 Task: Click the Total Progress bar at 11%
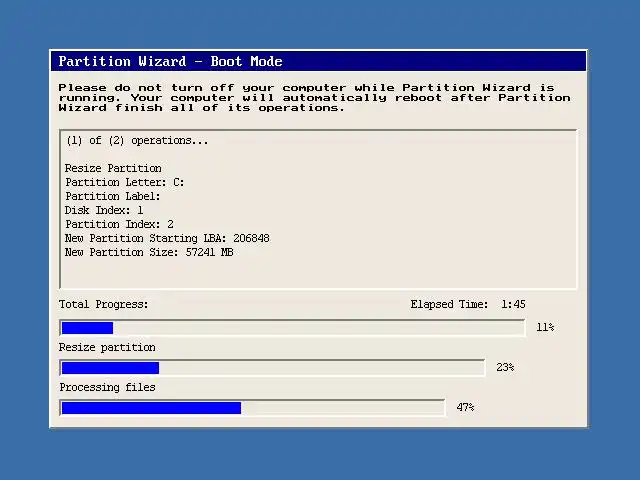click(x=292, y=328)
